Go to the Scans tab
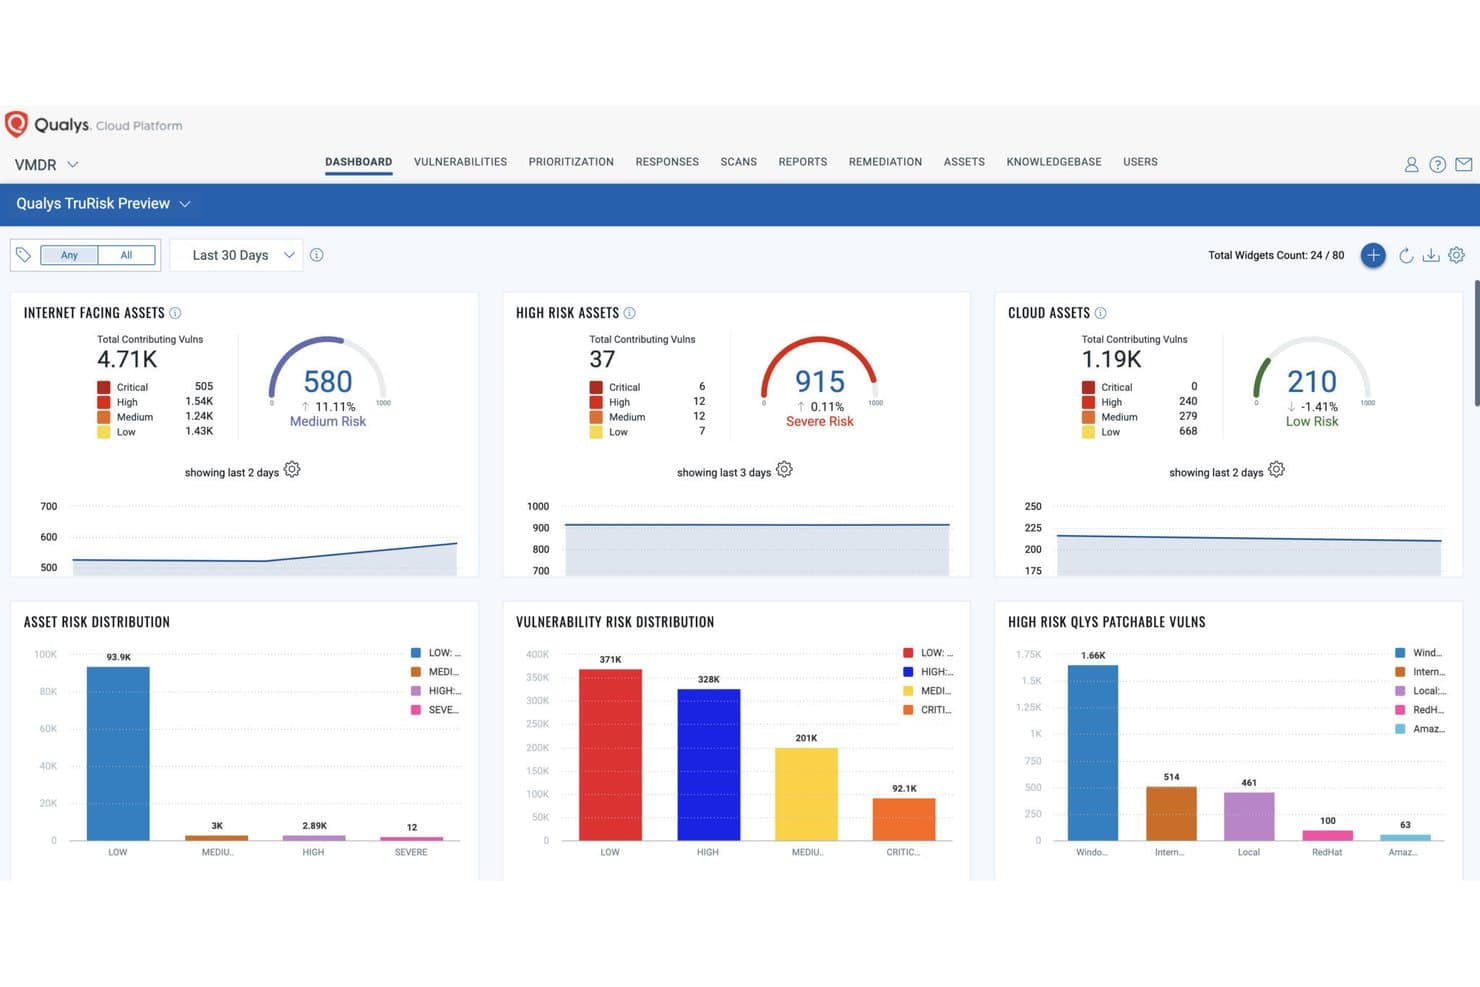 click(x=739, y=162)
